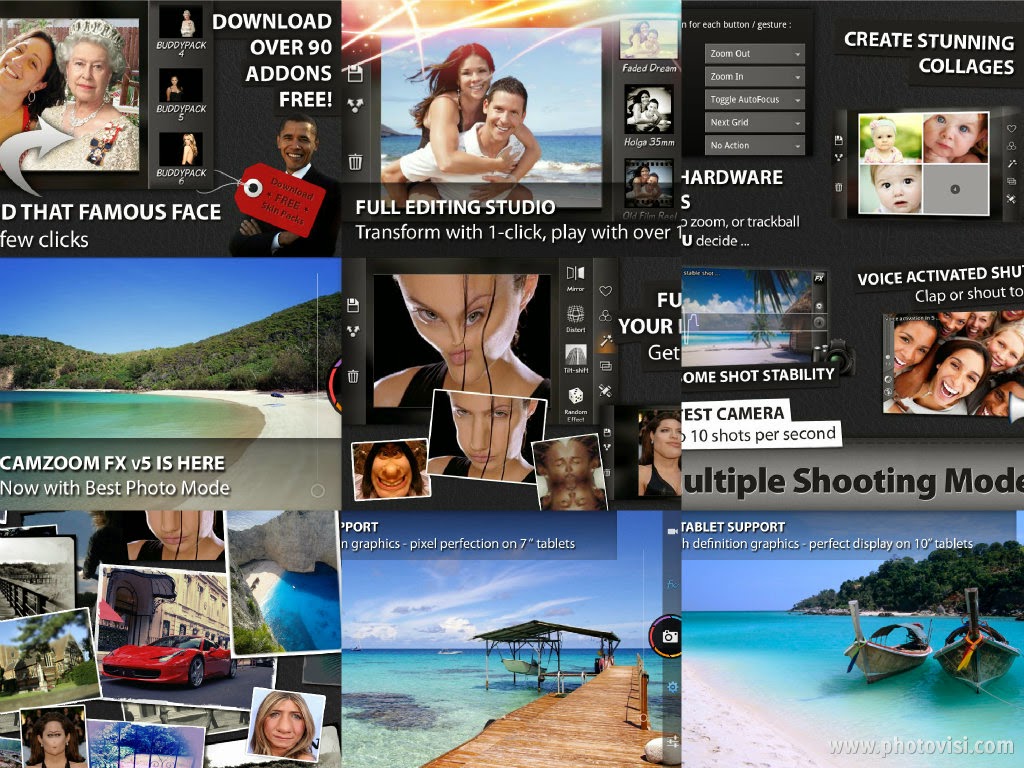Save the distorted face photo with floppy icon
The width and height of the screenshot is (1024, 768).
click(353, 305)
